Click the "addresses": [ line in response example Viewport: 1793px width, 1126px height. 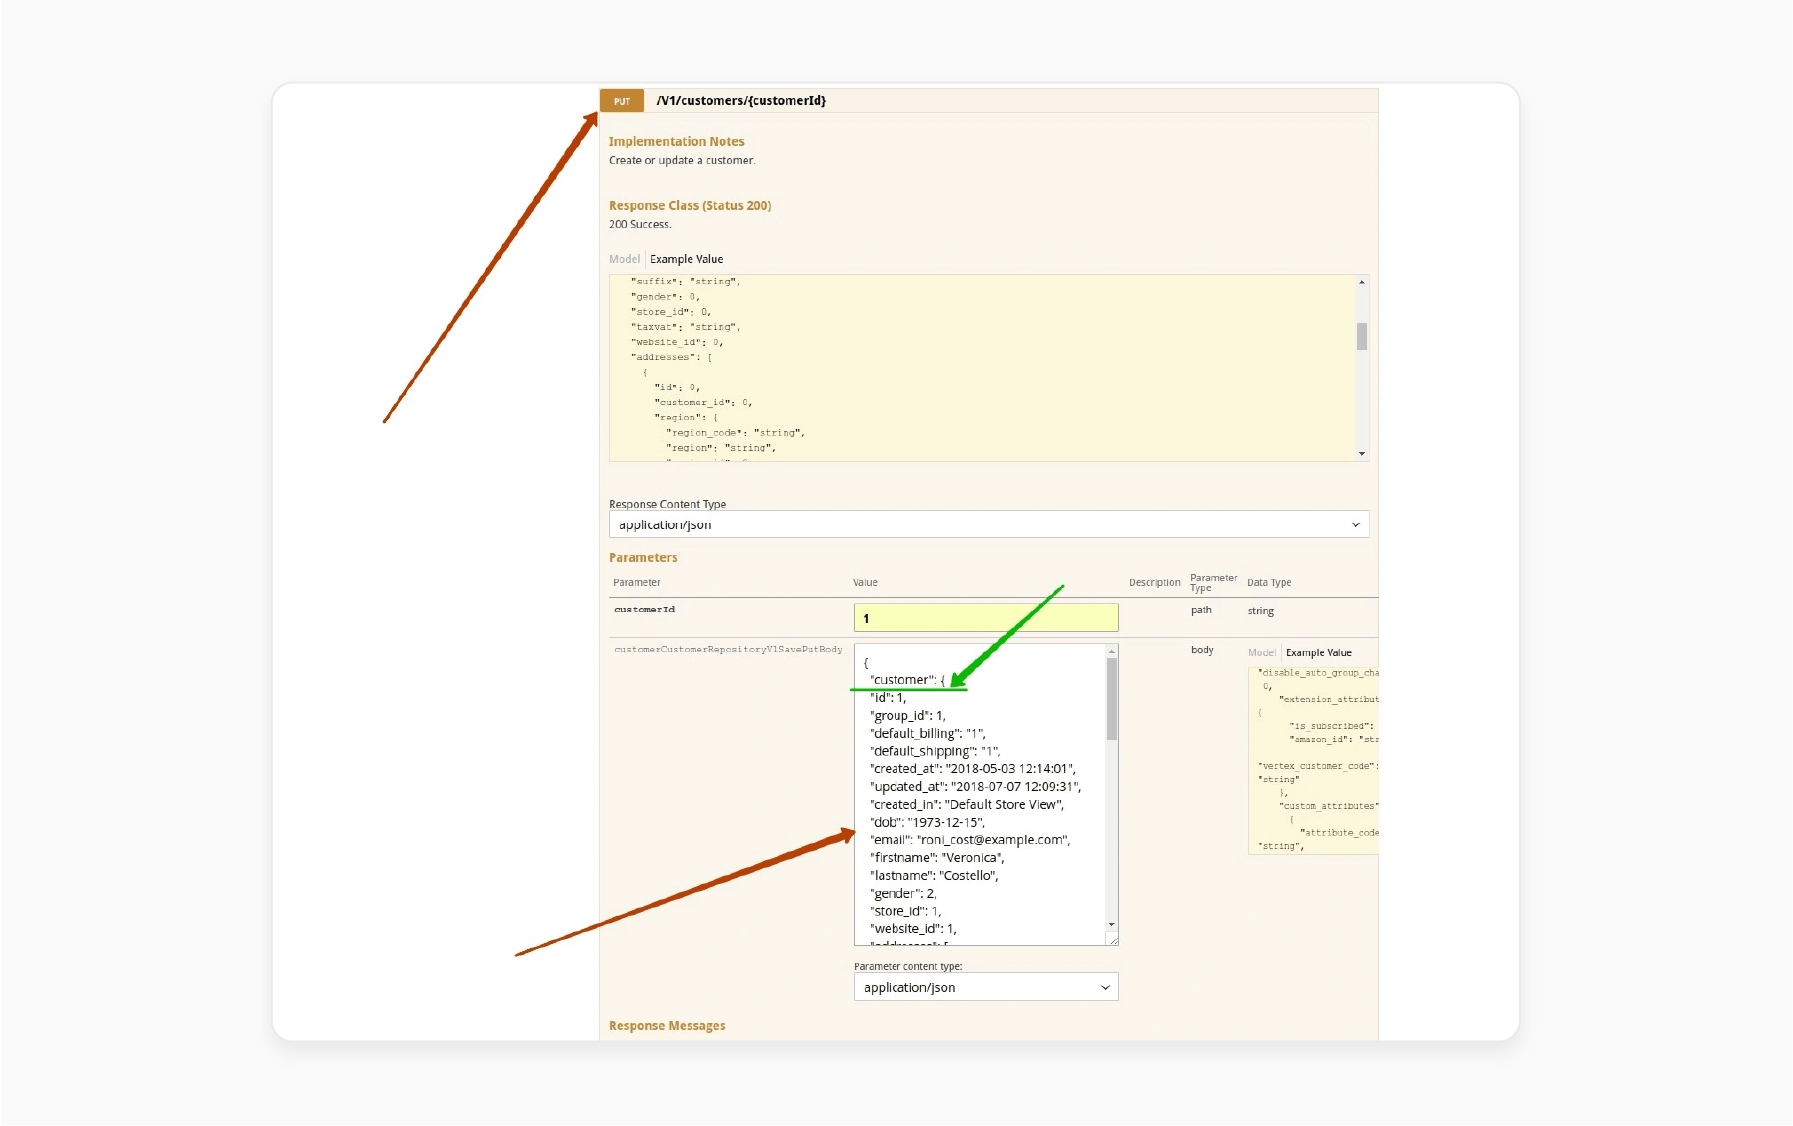tap(671, 357)
